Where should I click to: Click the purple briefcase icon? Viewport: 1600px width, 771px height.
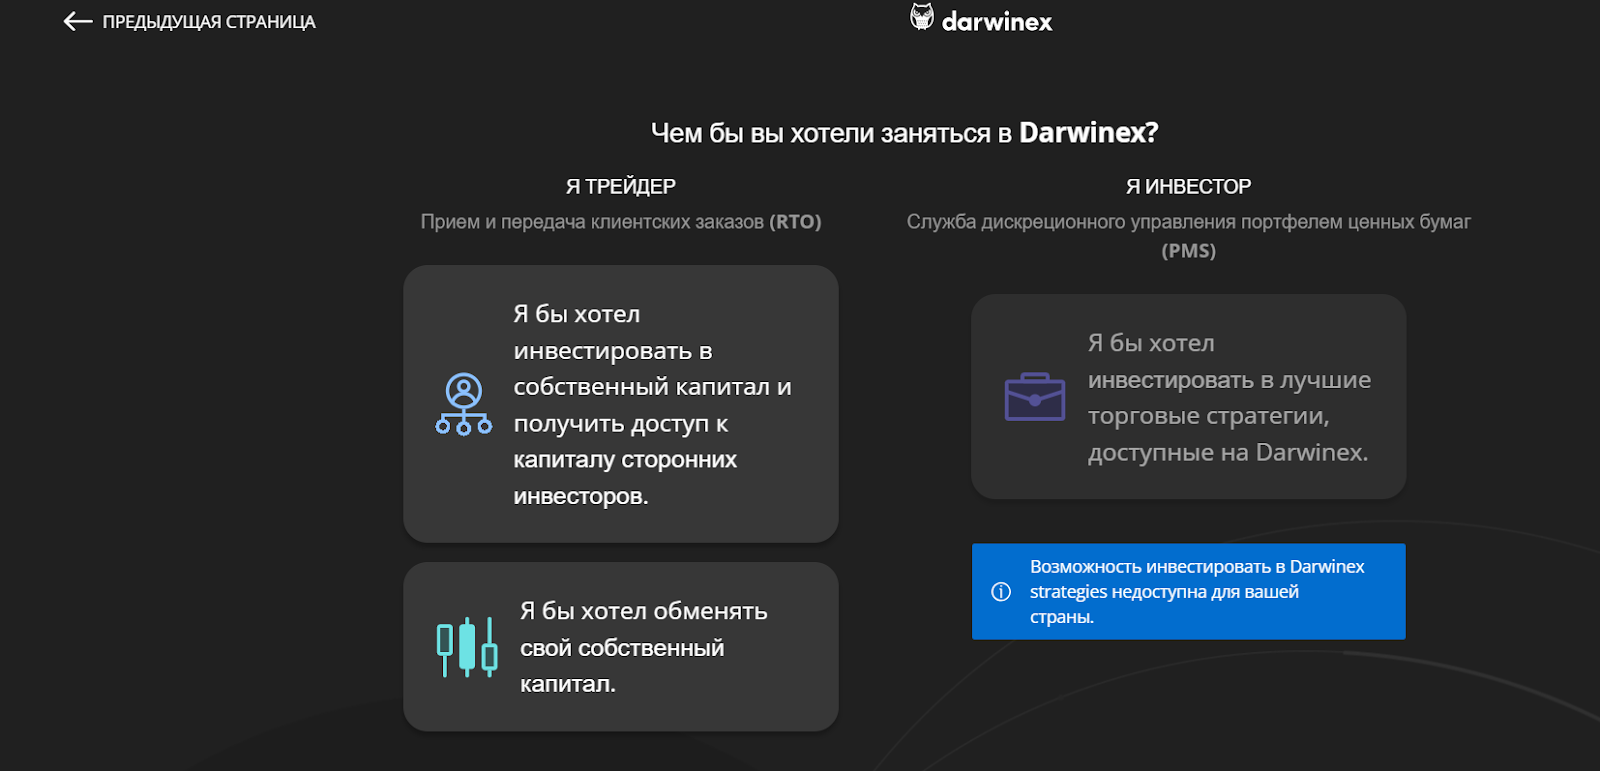point(1035,397)
